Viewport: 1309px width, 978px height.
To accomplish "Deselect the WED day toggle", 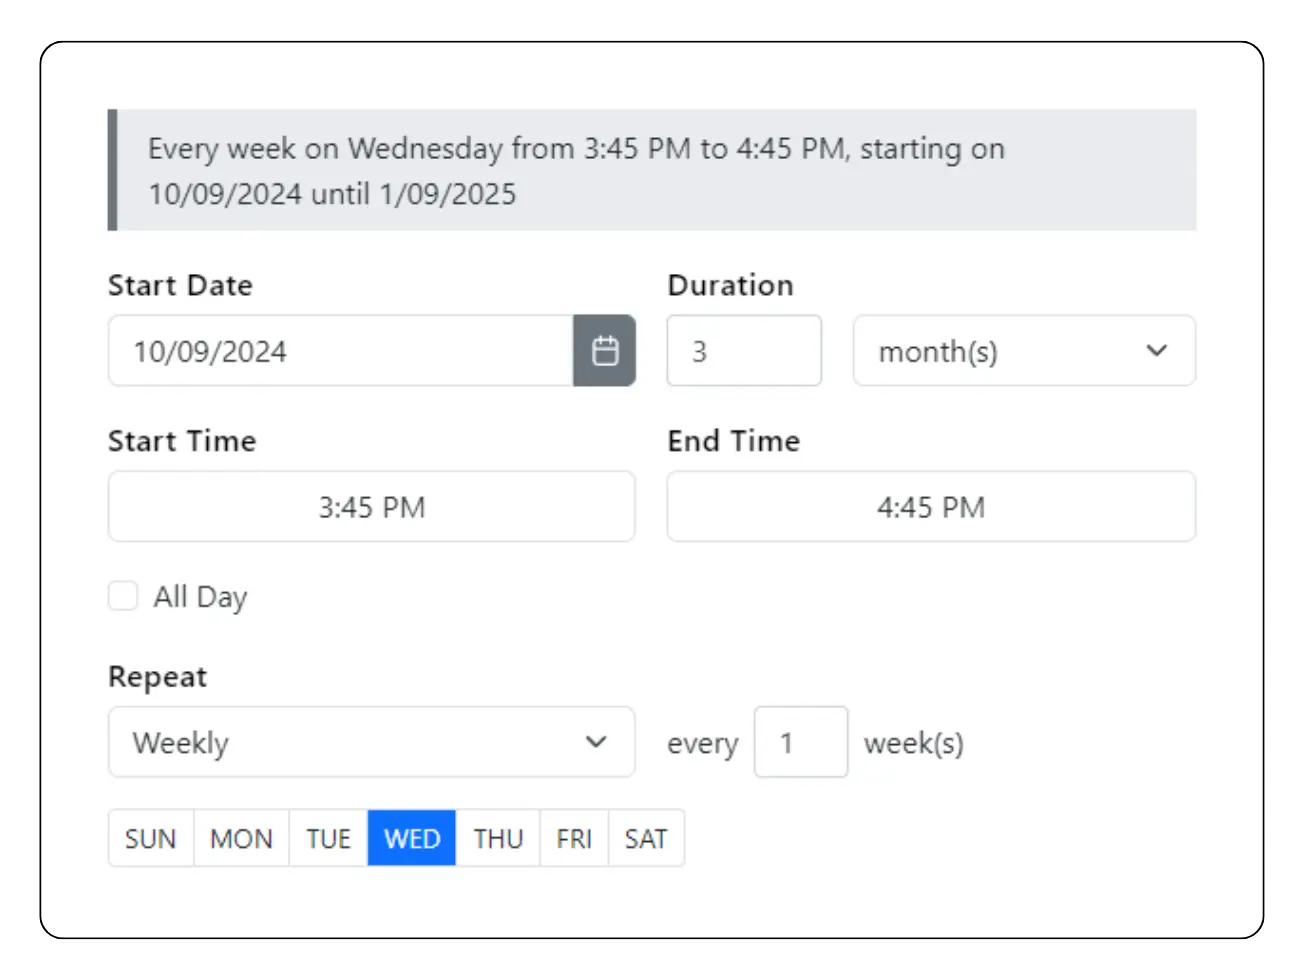I will pos(411,838).
